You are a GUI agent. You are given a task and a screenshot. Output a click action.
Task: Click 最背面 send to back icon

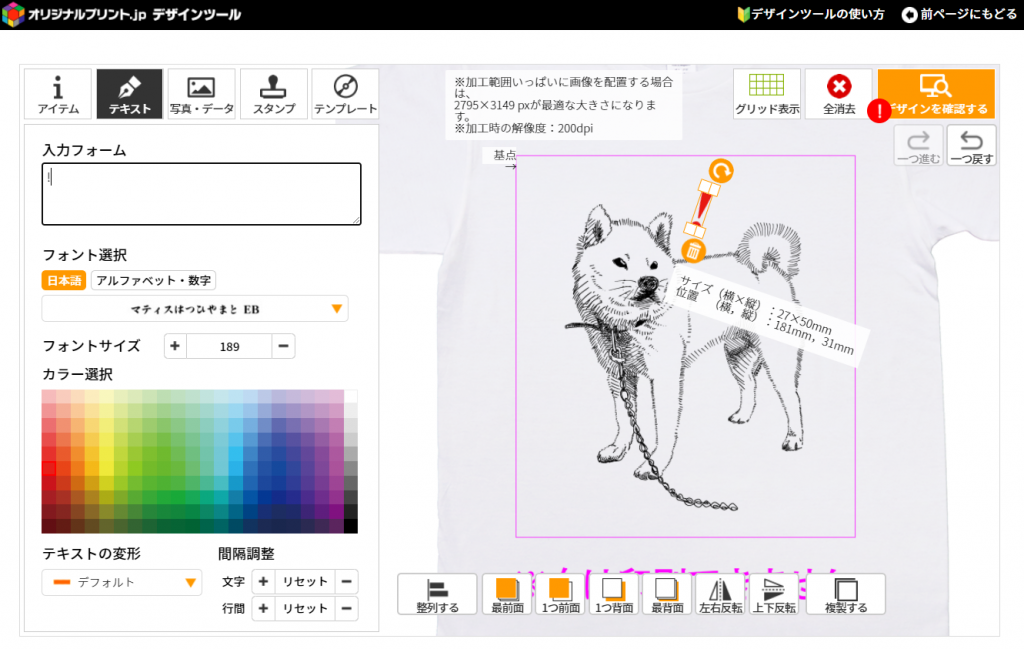point(667,594)
